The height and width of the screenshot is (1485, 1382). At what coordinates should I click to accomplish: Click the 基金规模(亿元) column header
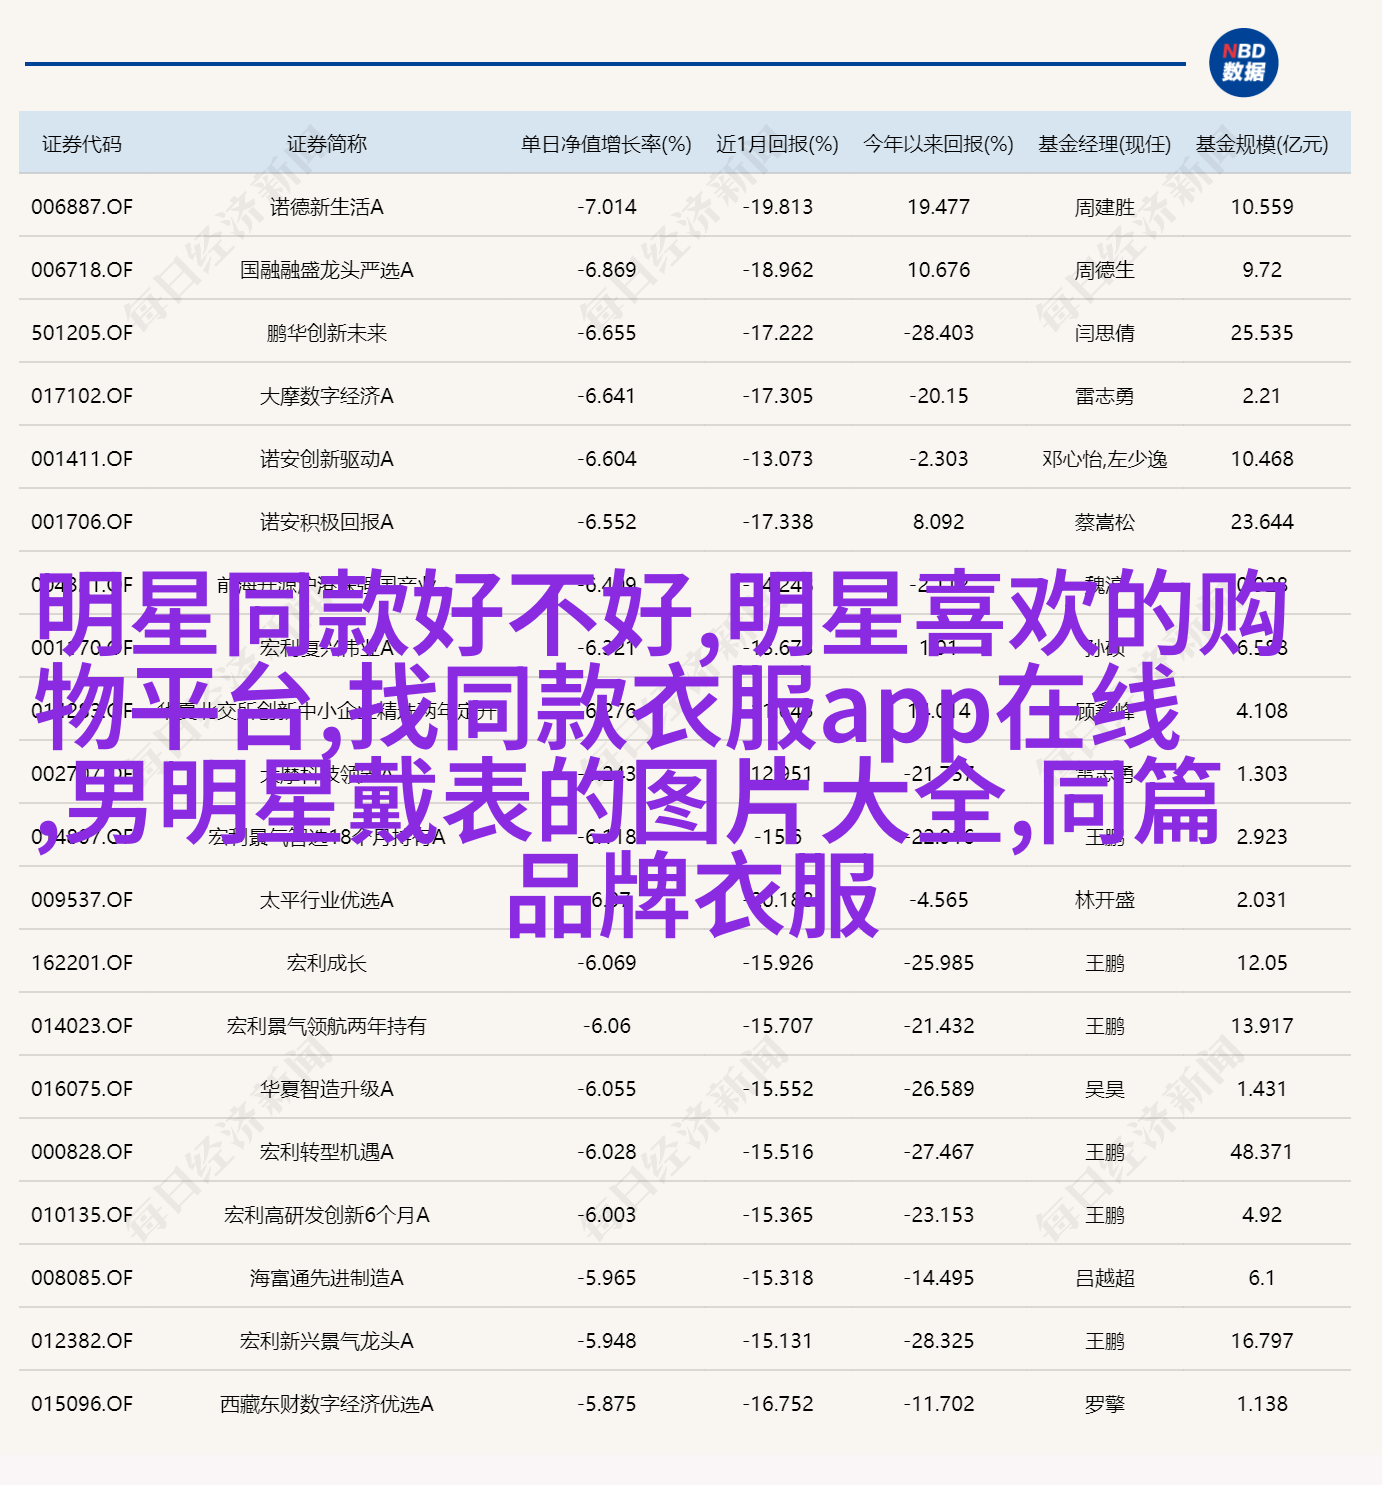click(x=1262, y=144)
